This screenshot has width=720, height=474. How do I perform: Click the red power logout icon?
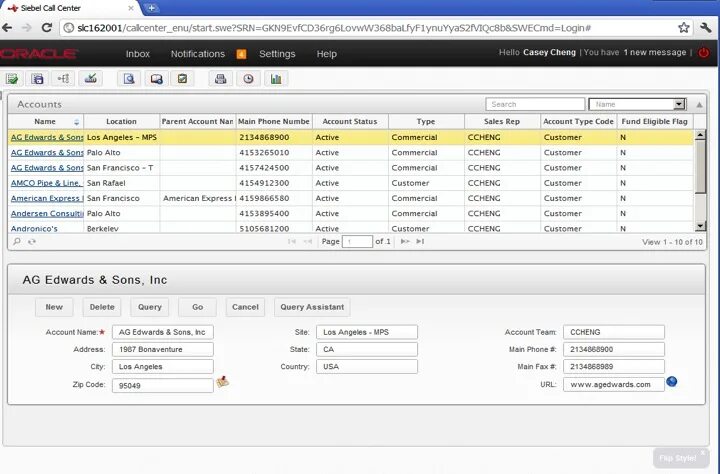pos(703,52)
